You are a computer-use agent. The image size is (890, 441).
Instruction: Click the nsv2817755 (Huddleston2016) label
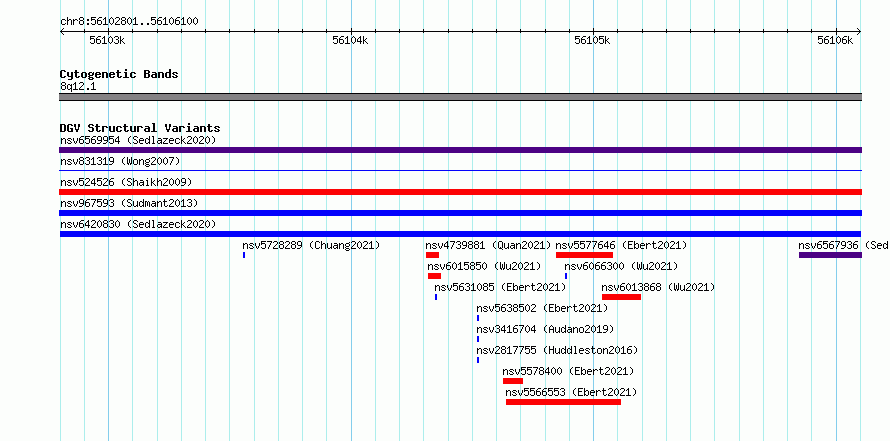pyautogui.click(x=557, y=350)
